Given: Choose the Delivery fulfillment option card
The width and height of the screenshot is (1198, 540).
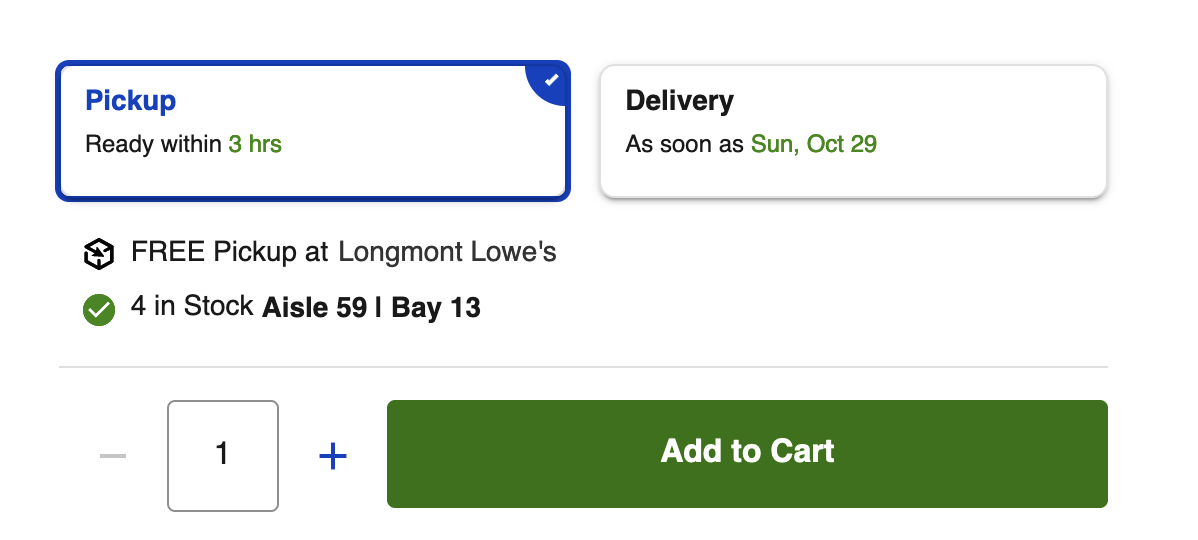Looking at the screenshot, I should [x=853, y=131].
